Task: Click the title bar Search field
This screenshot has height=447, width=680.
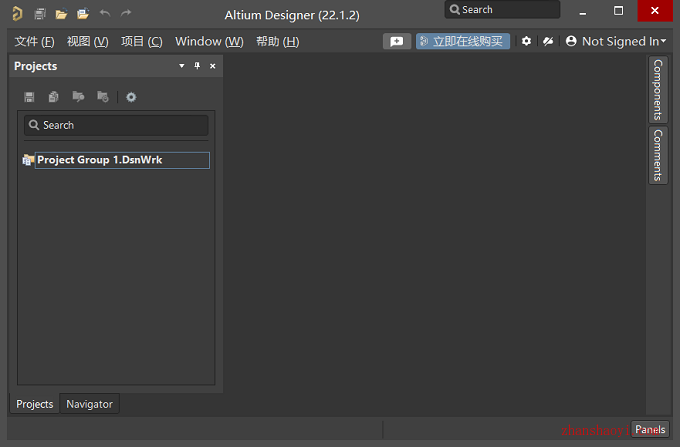Action: [502, 10]
